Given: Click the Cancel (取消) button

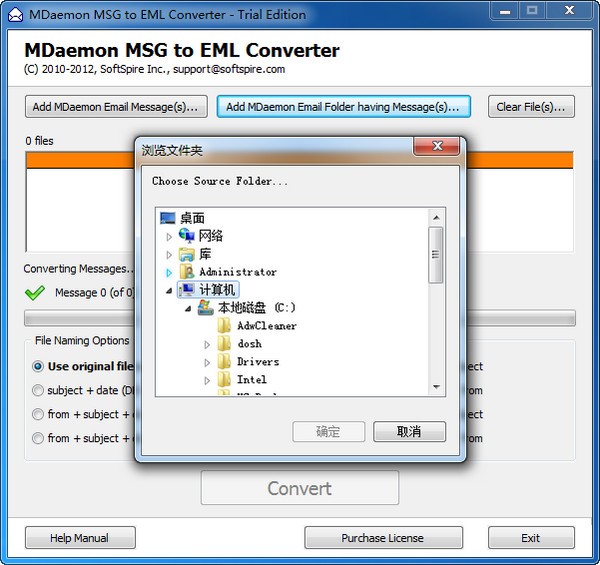Looking at the screenshot, I should point(409,432).
